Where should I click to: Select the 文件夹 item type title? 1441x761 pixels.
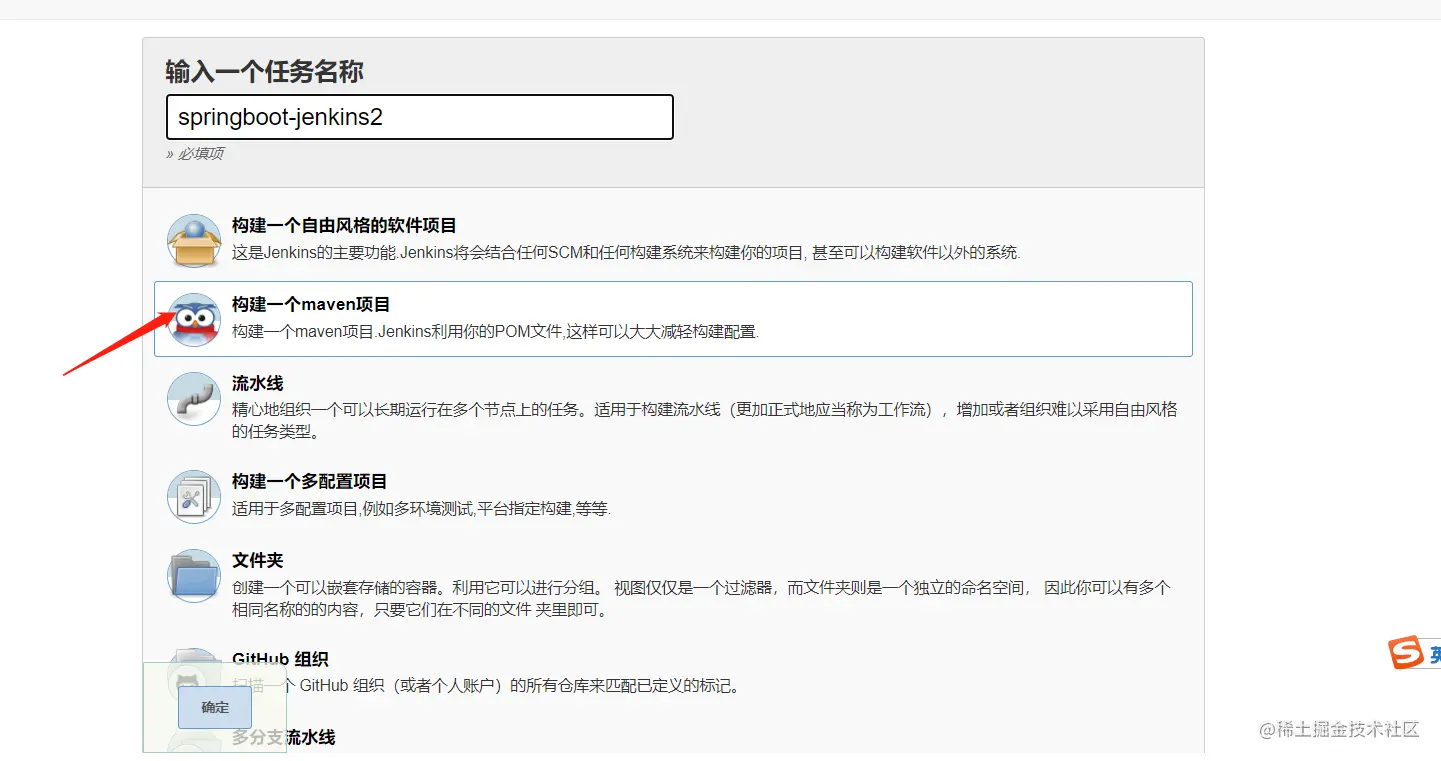(258, 561)
